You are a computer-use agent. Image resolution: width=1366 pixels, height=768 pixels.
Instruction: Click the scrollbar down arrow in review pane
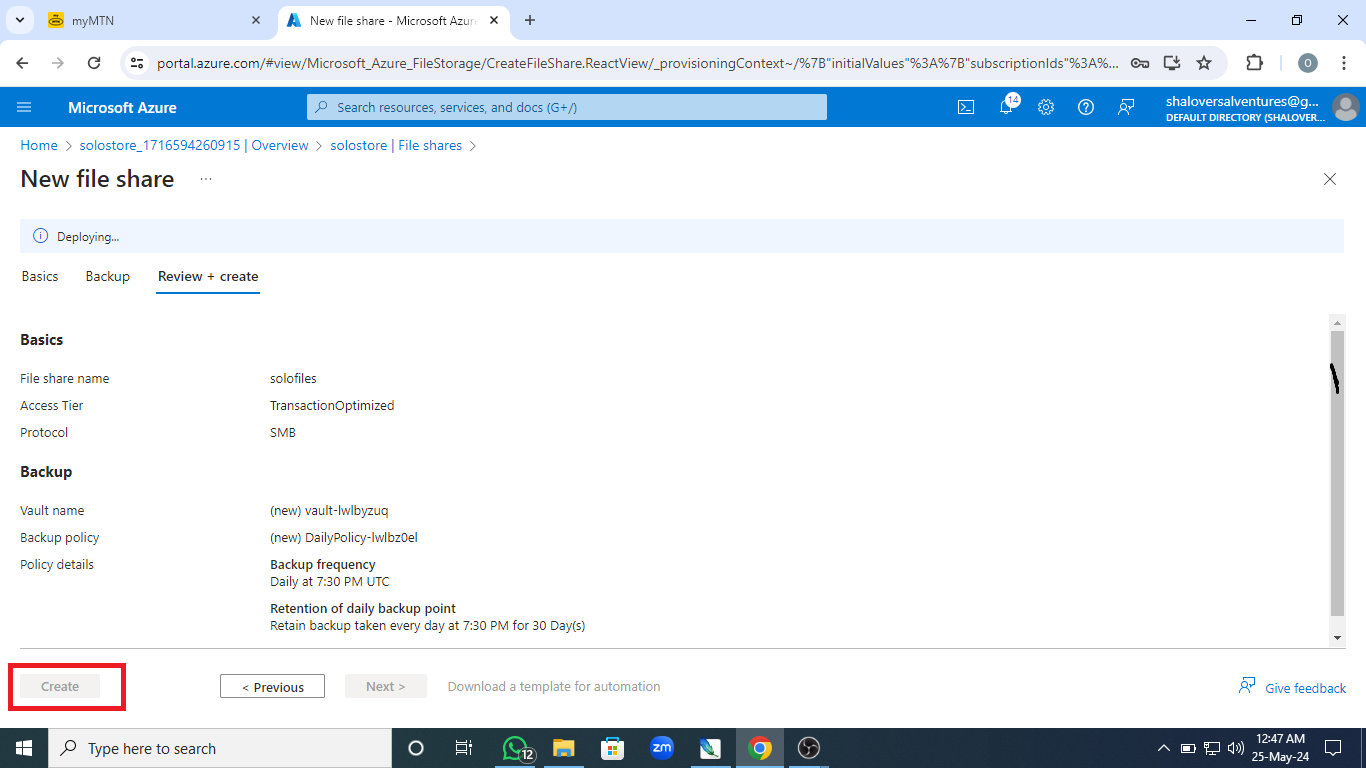click(1337, 638)
